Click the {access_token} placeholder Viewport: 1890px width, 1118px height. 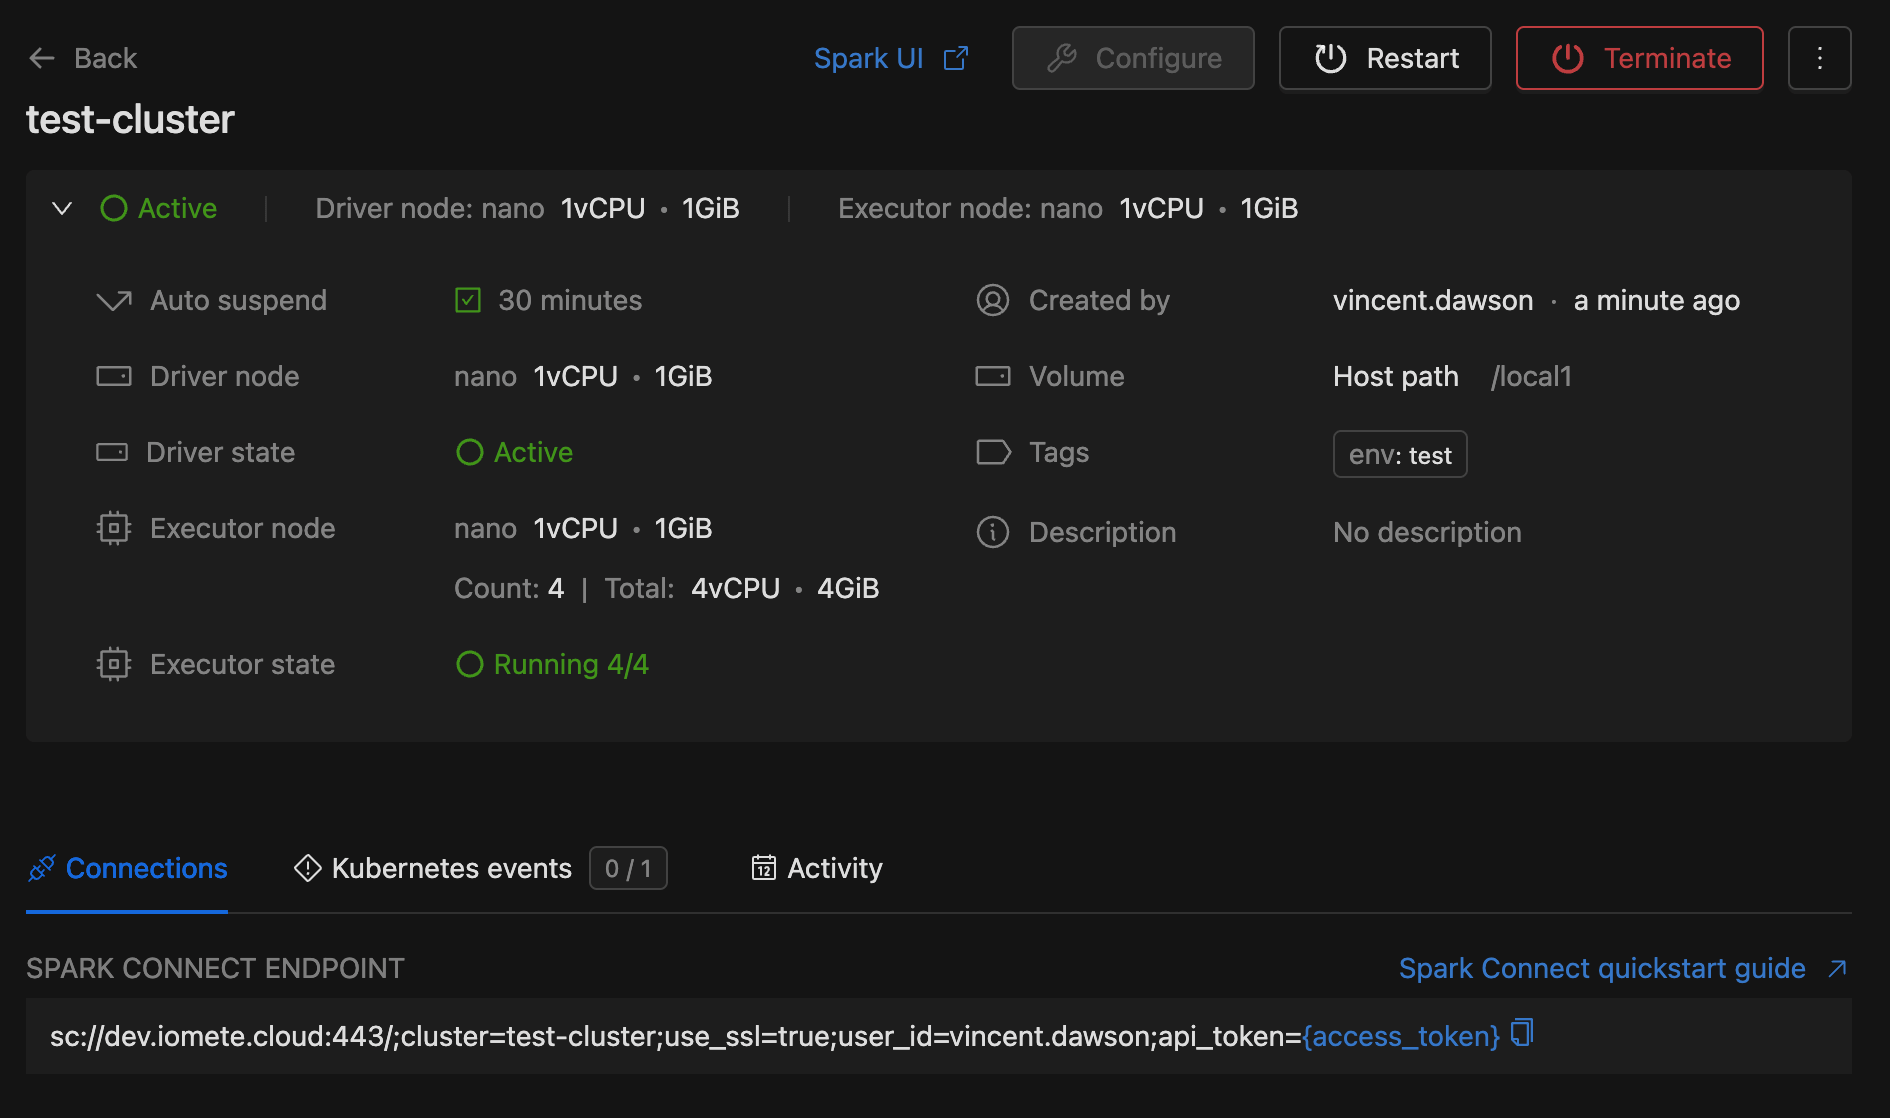tap(1401, 1036)
